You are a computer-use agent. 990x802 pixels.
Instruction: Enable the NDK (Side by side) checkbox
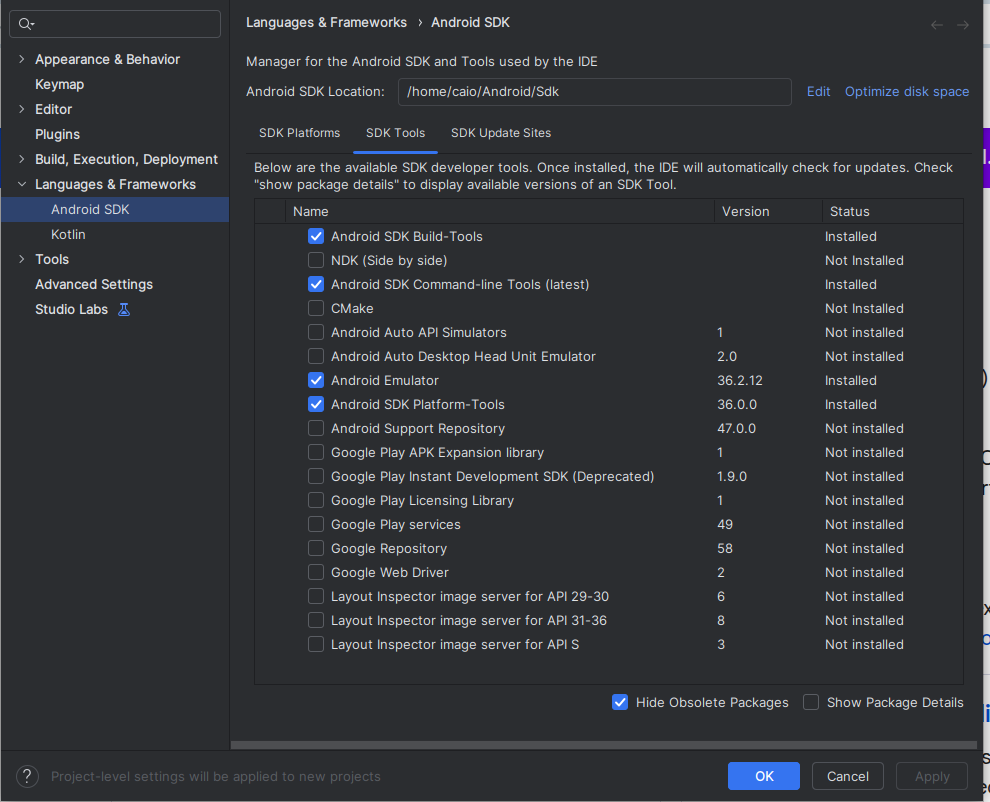click(316, 260)
